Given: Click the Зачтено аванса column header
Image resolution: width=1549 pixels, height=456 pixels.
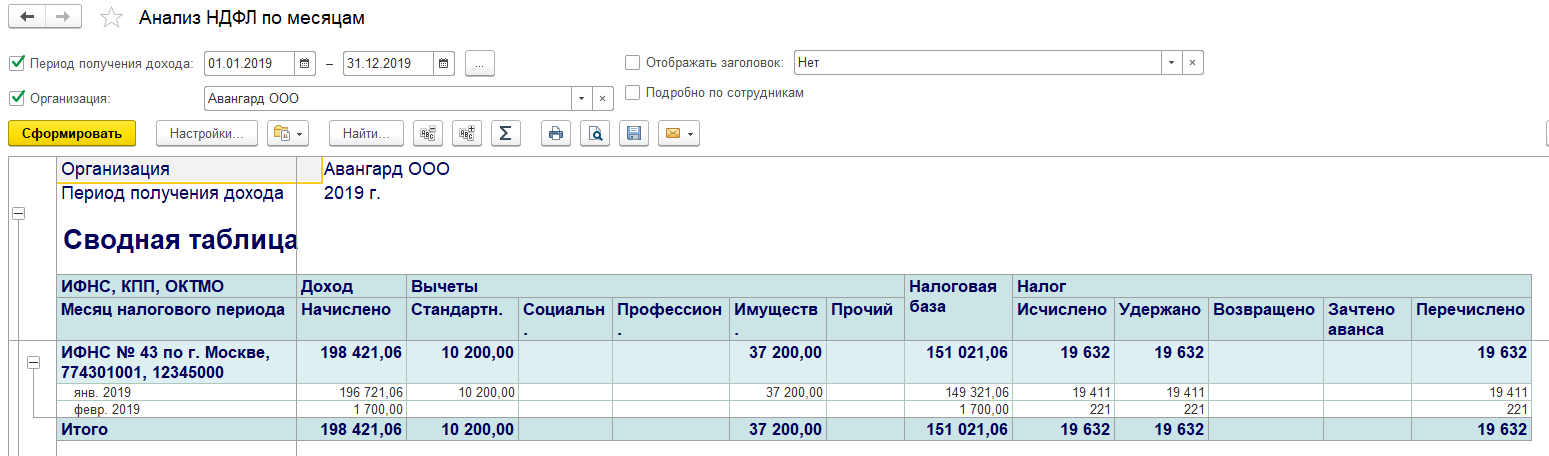Looking at the screenshot, I should tap(1367, 319).
